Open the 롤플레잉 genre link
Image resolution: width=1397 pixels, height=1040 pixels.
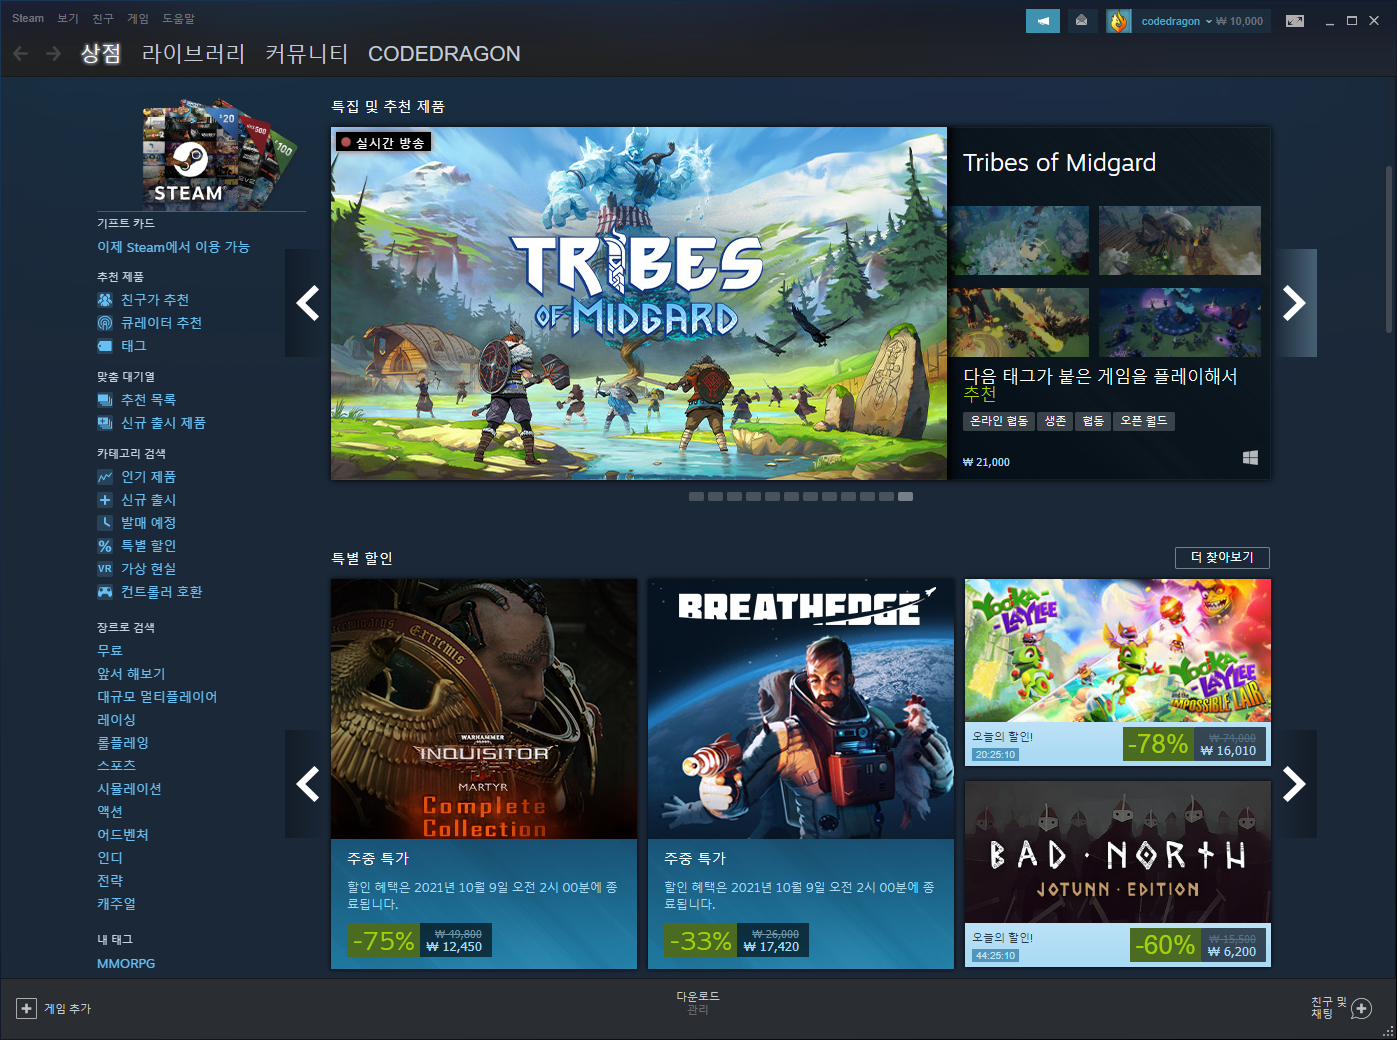(x=123, y=743)
